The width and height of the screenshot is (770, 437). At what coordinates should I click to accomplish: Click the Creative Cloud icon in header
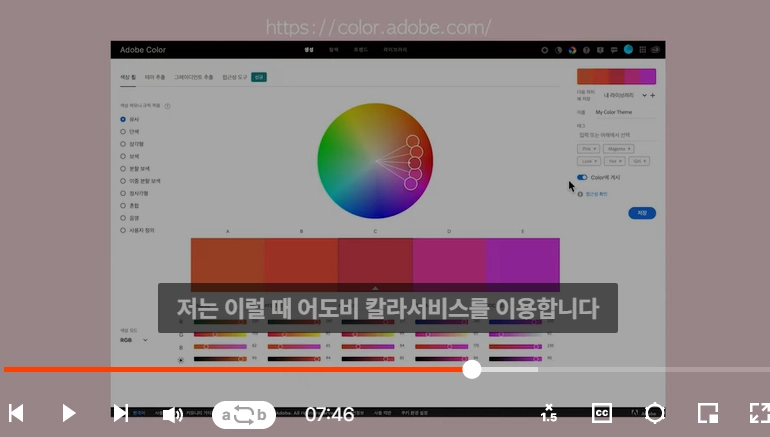(x=656, y=50)
